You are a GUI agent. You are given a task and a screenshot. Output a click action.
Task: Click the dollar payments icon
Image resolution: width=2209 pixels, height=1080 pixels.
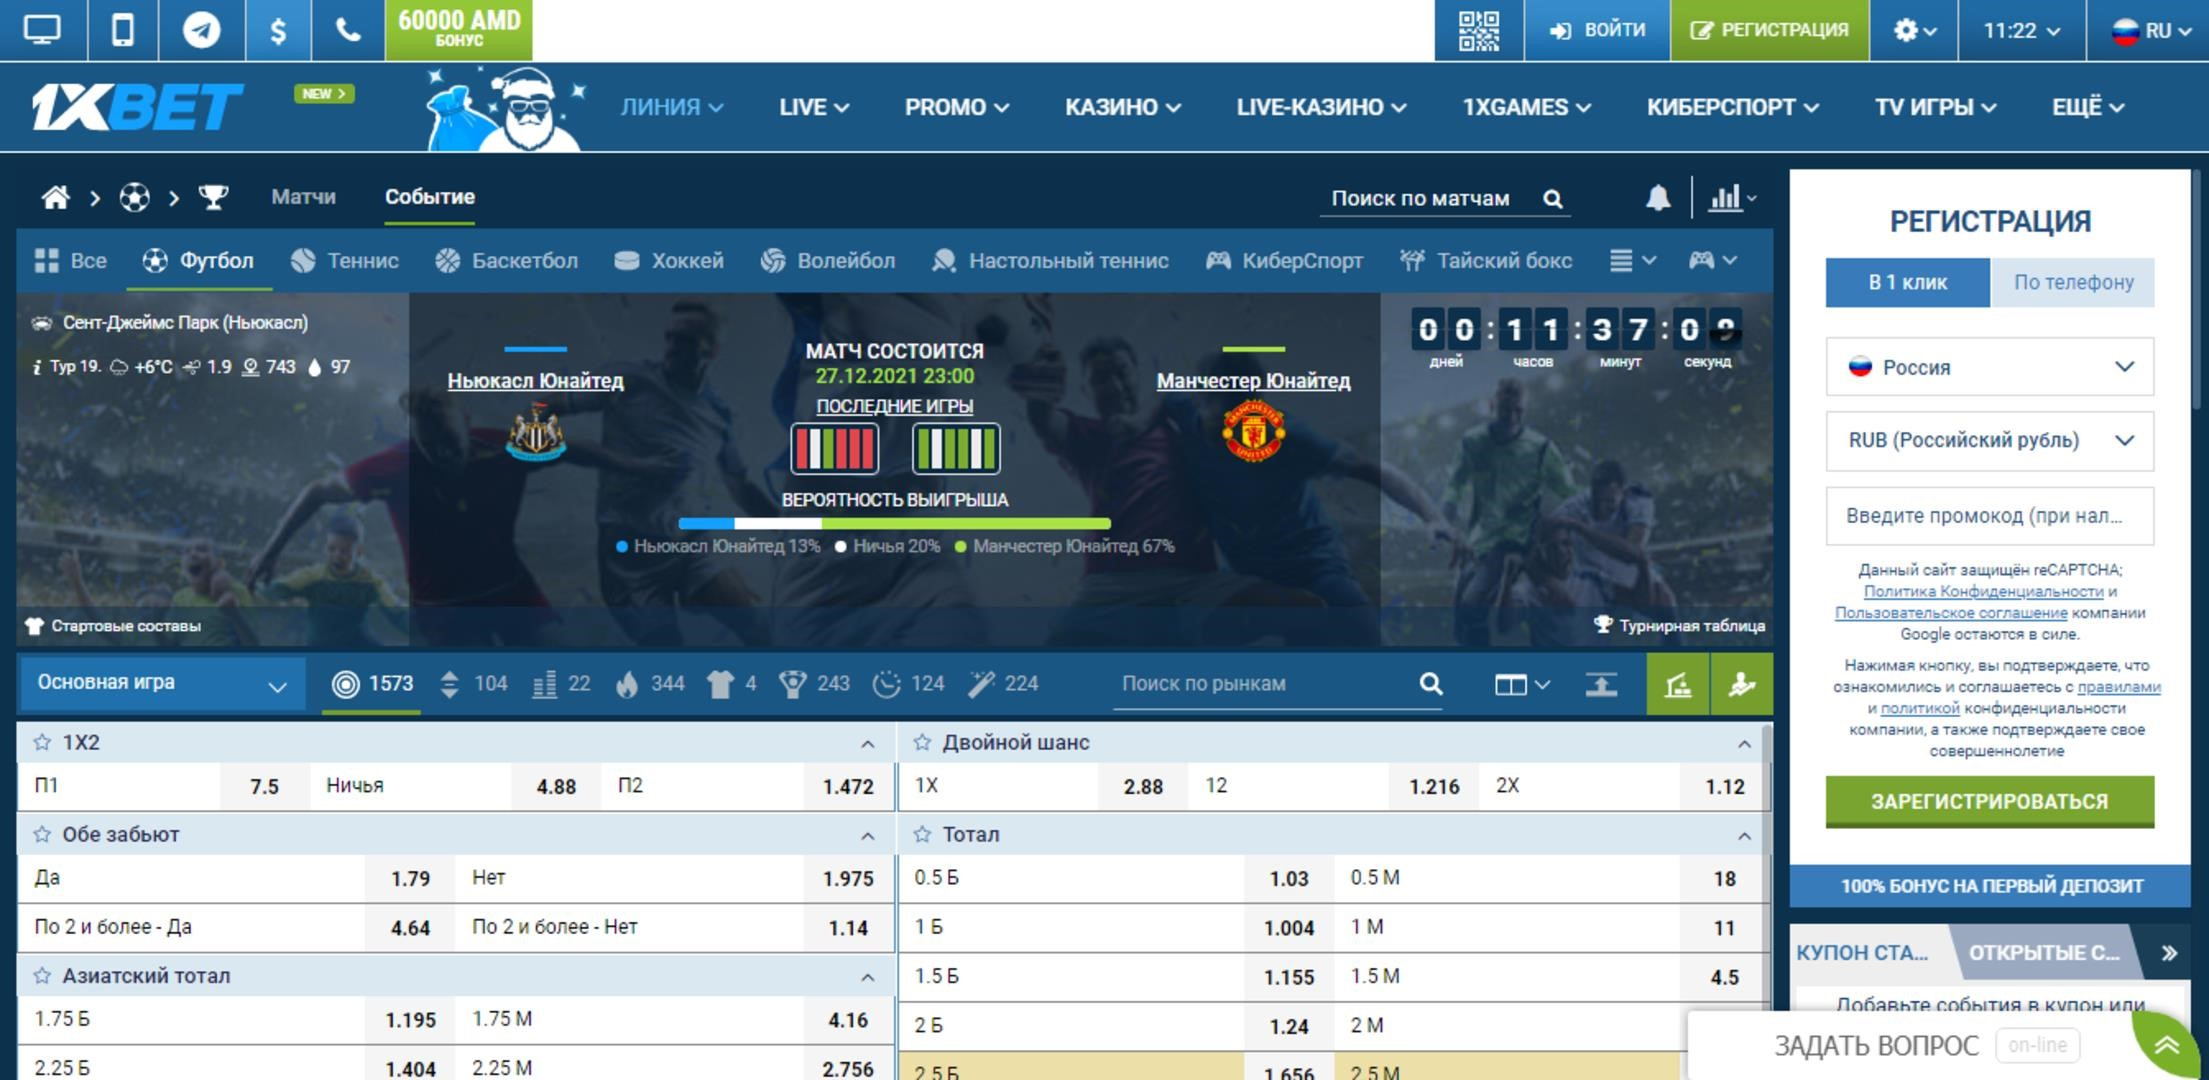coord(278,30)
